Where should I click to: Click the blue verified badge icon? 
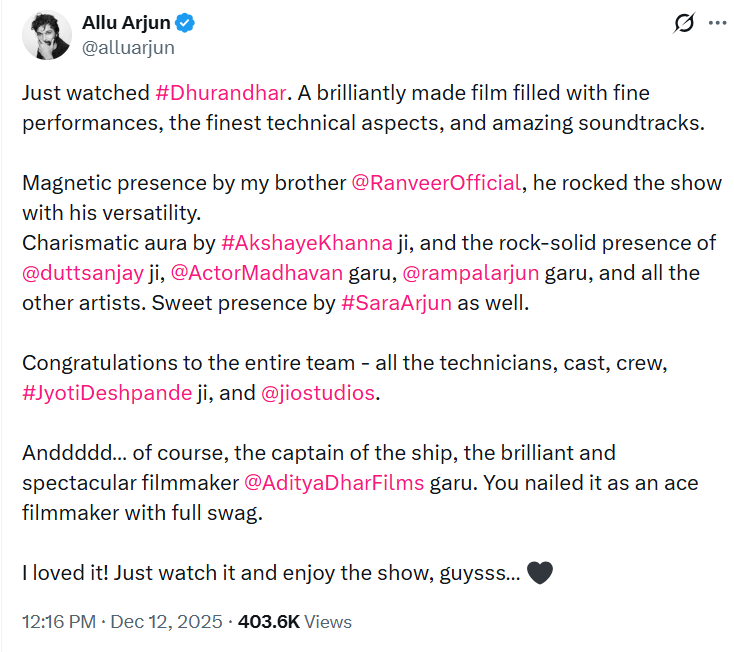(187, 23)
